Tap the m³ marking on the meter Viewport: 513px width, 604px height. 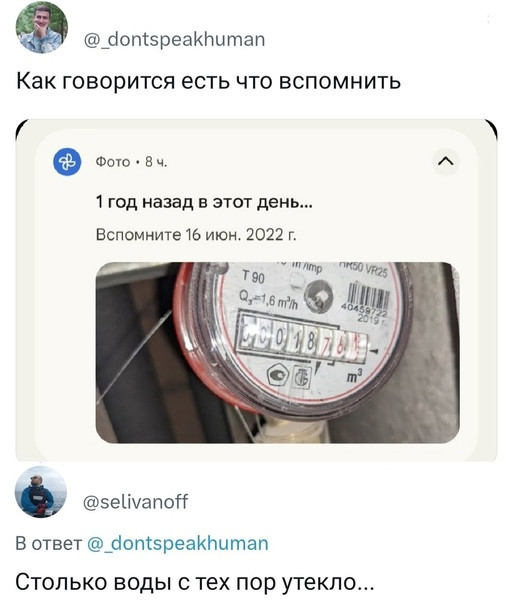click(x=354, y=376)
